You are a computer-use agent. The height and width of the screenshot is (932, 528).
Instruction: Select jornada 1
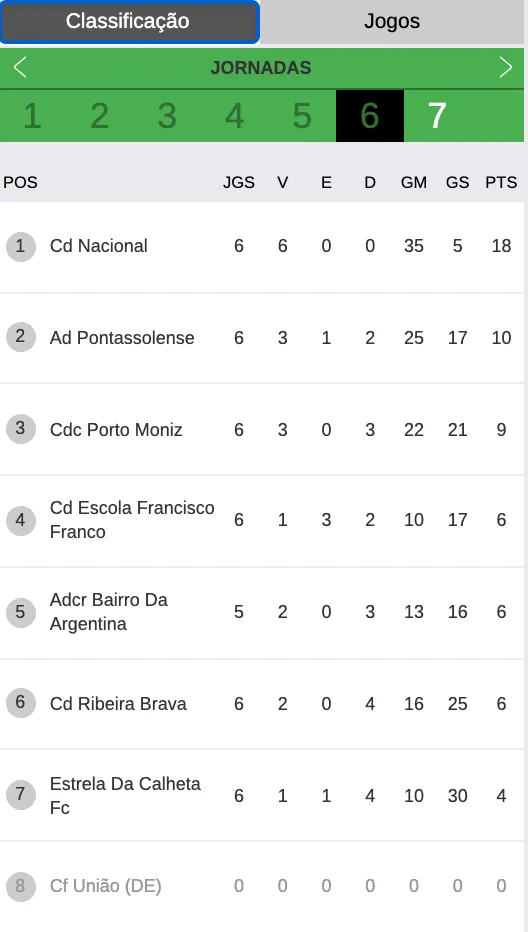coord(32,116)
